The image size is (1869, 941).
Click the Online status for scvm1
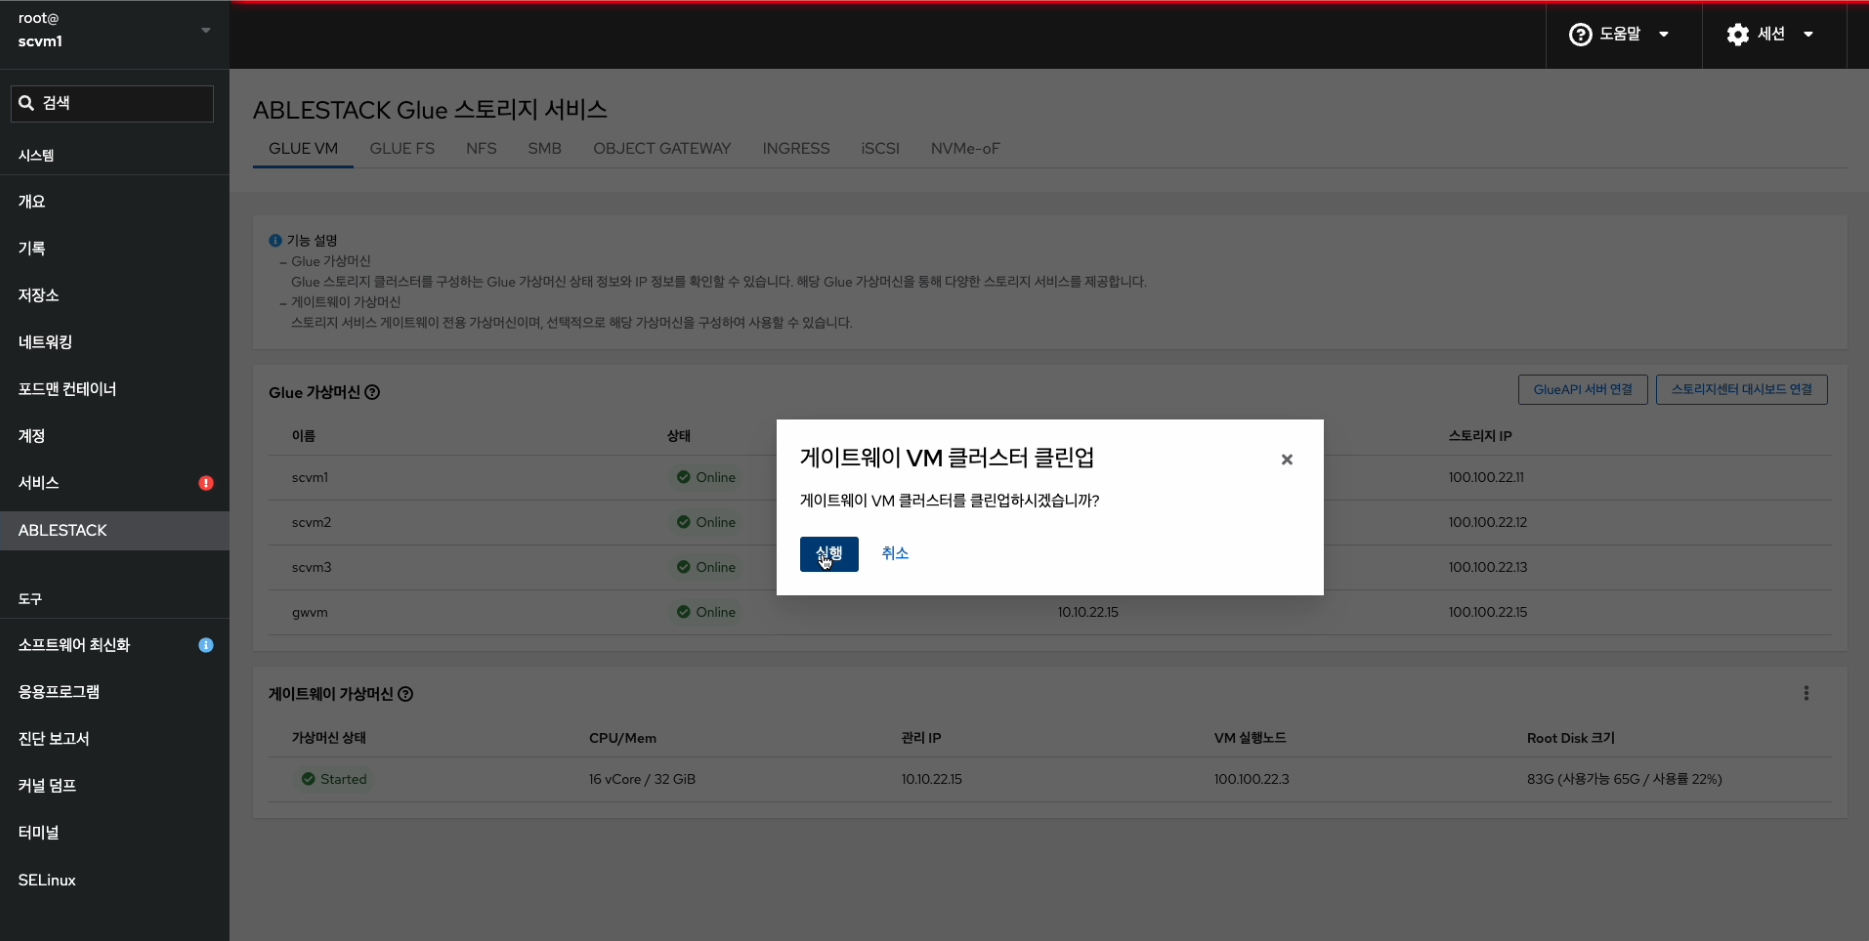pos(706,478)
